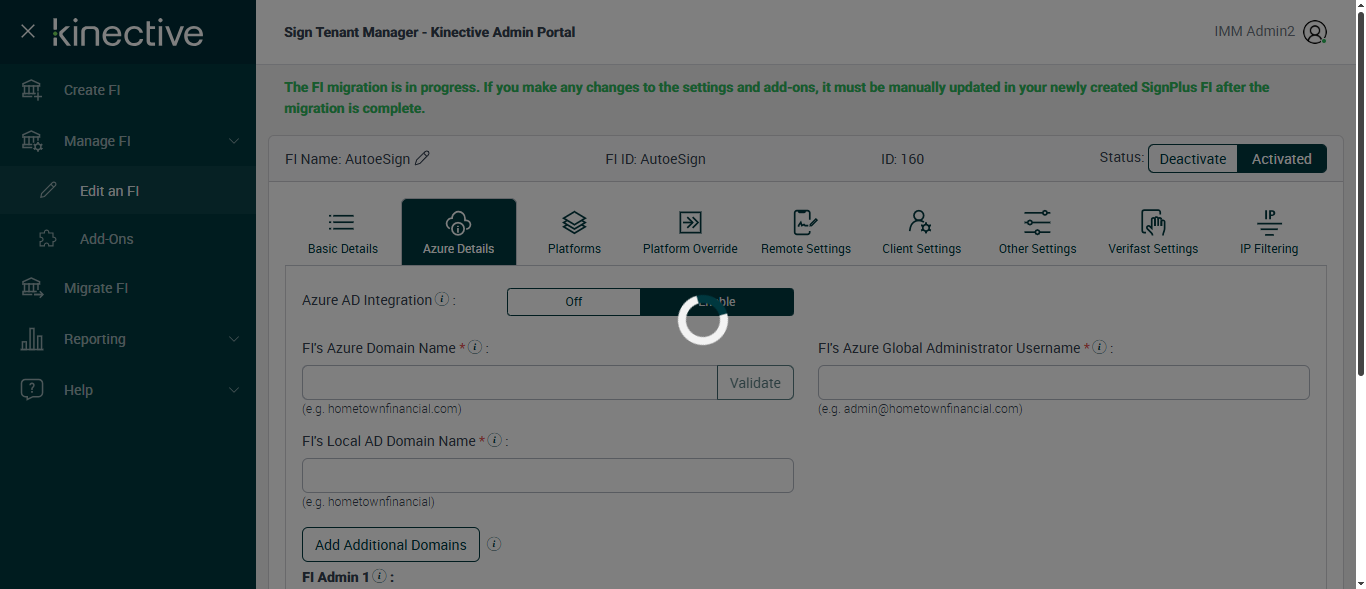
Task: Switch to the Client Settings tab
Action: [x=921, y=233]
